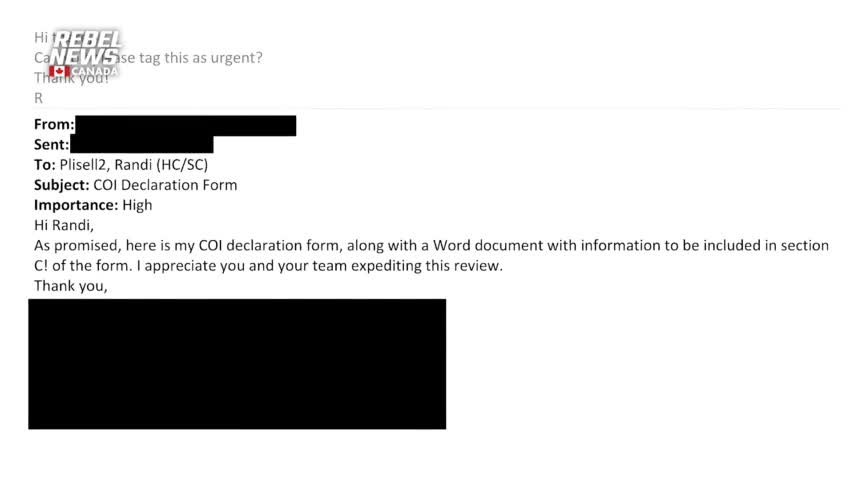This screenshot has height=480, width=854.
Task: Select the COI Declaration Form subject text
Action: [x=165, y=185]
